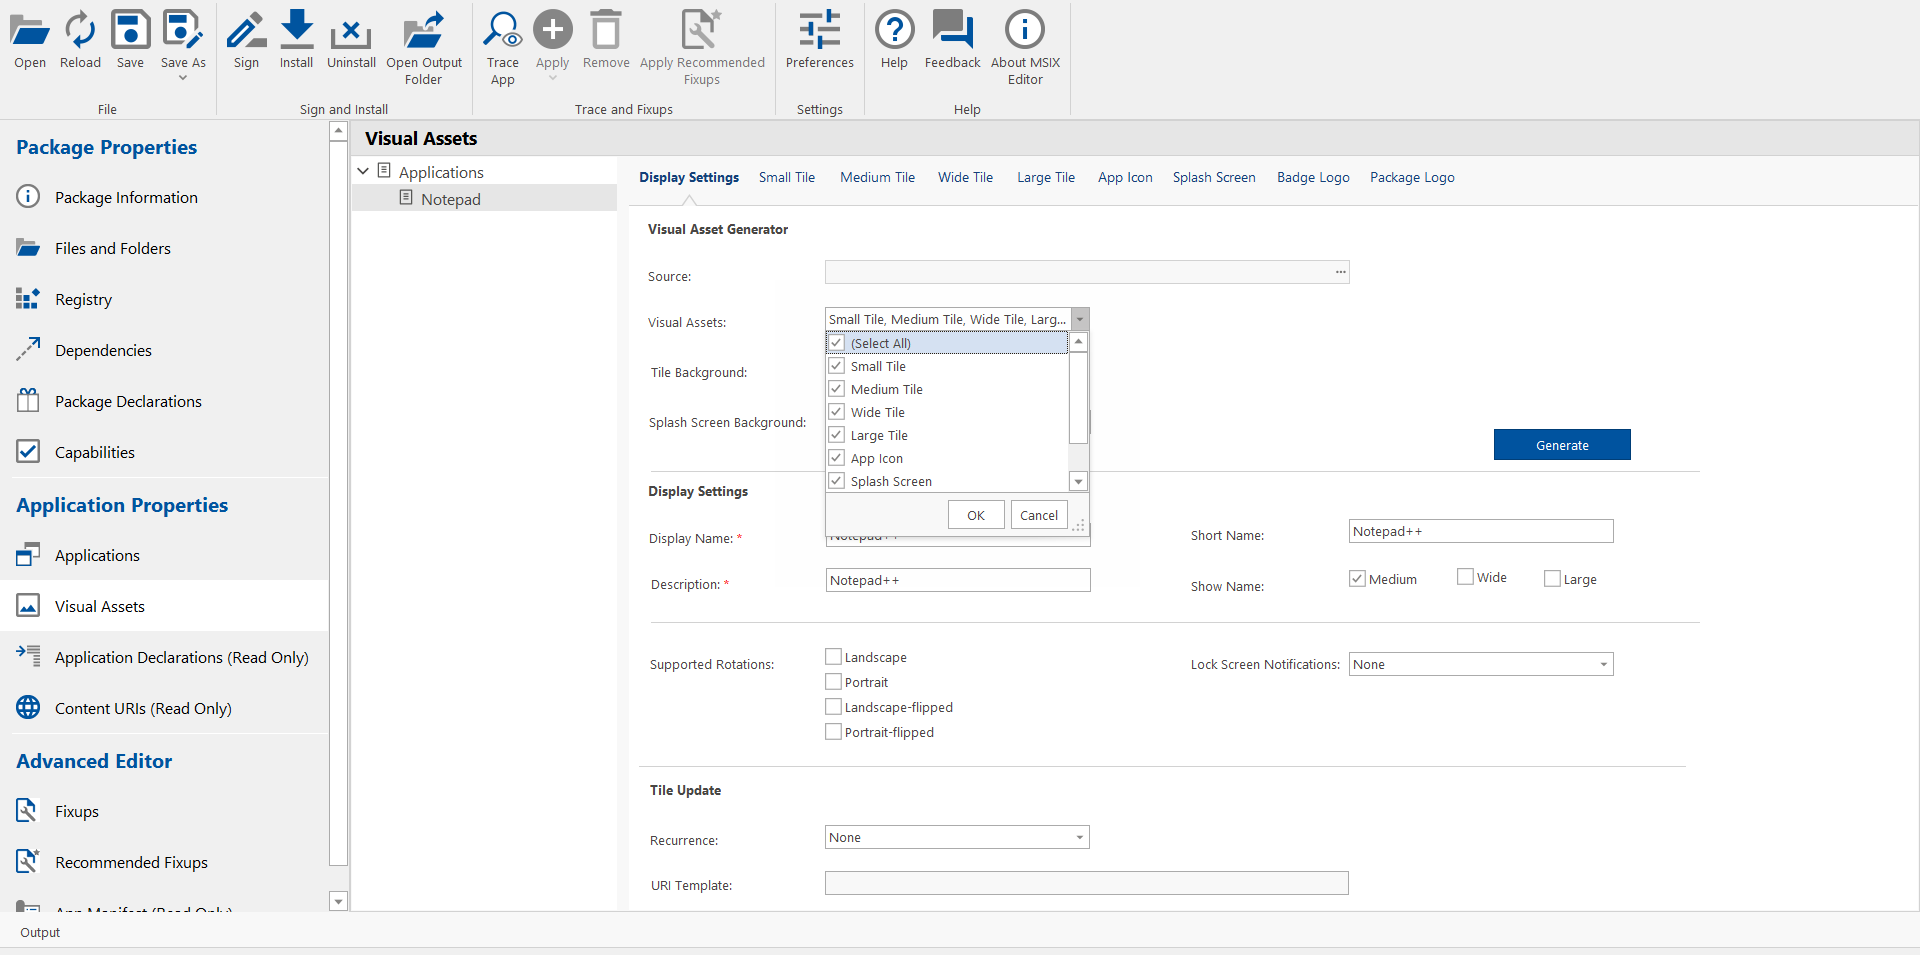This screenshot has height=965, width=1920.
Task: Click the Feedback icon
Action: 952,40
